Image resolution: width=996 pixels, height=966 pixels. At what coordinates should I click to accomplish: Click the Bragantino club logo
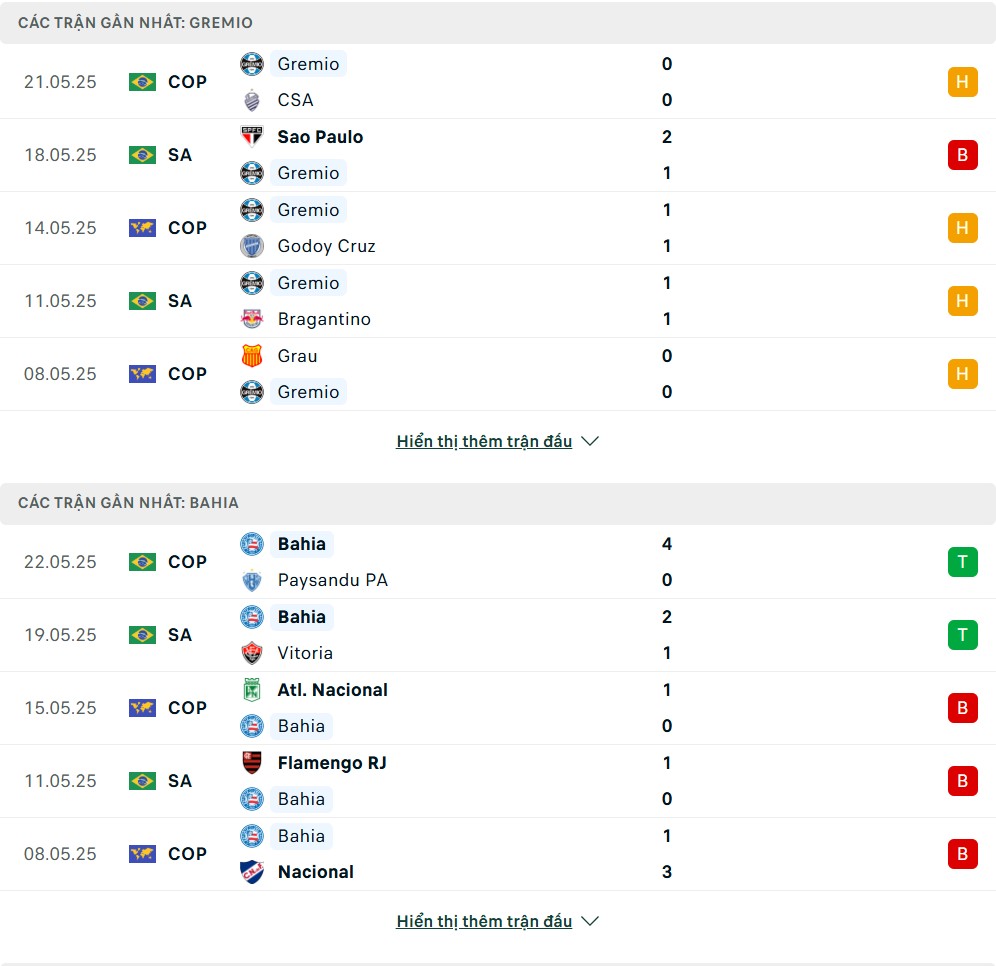[252, 319]
